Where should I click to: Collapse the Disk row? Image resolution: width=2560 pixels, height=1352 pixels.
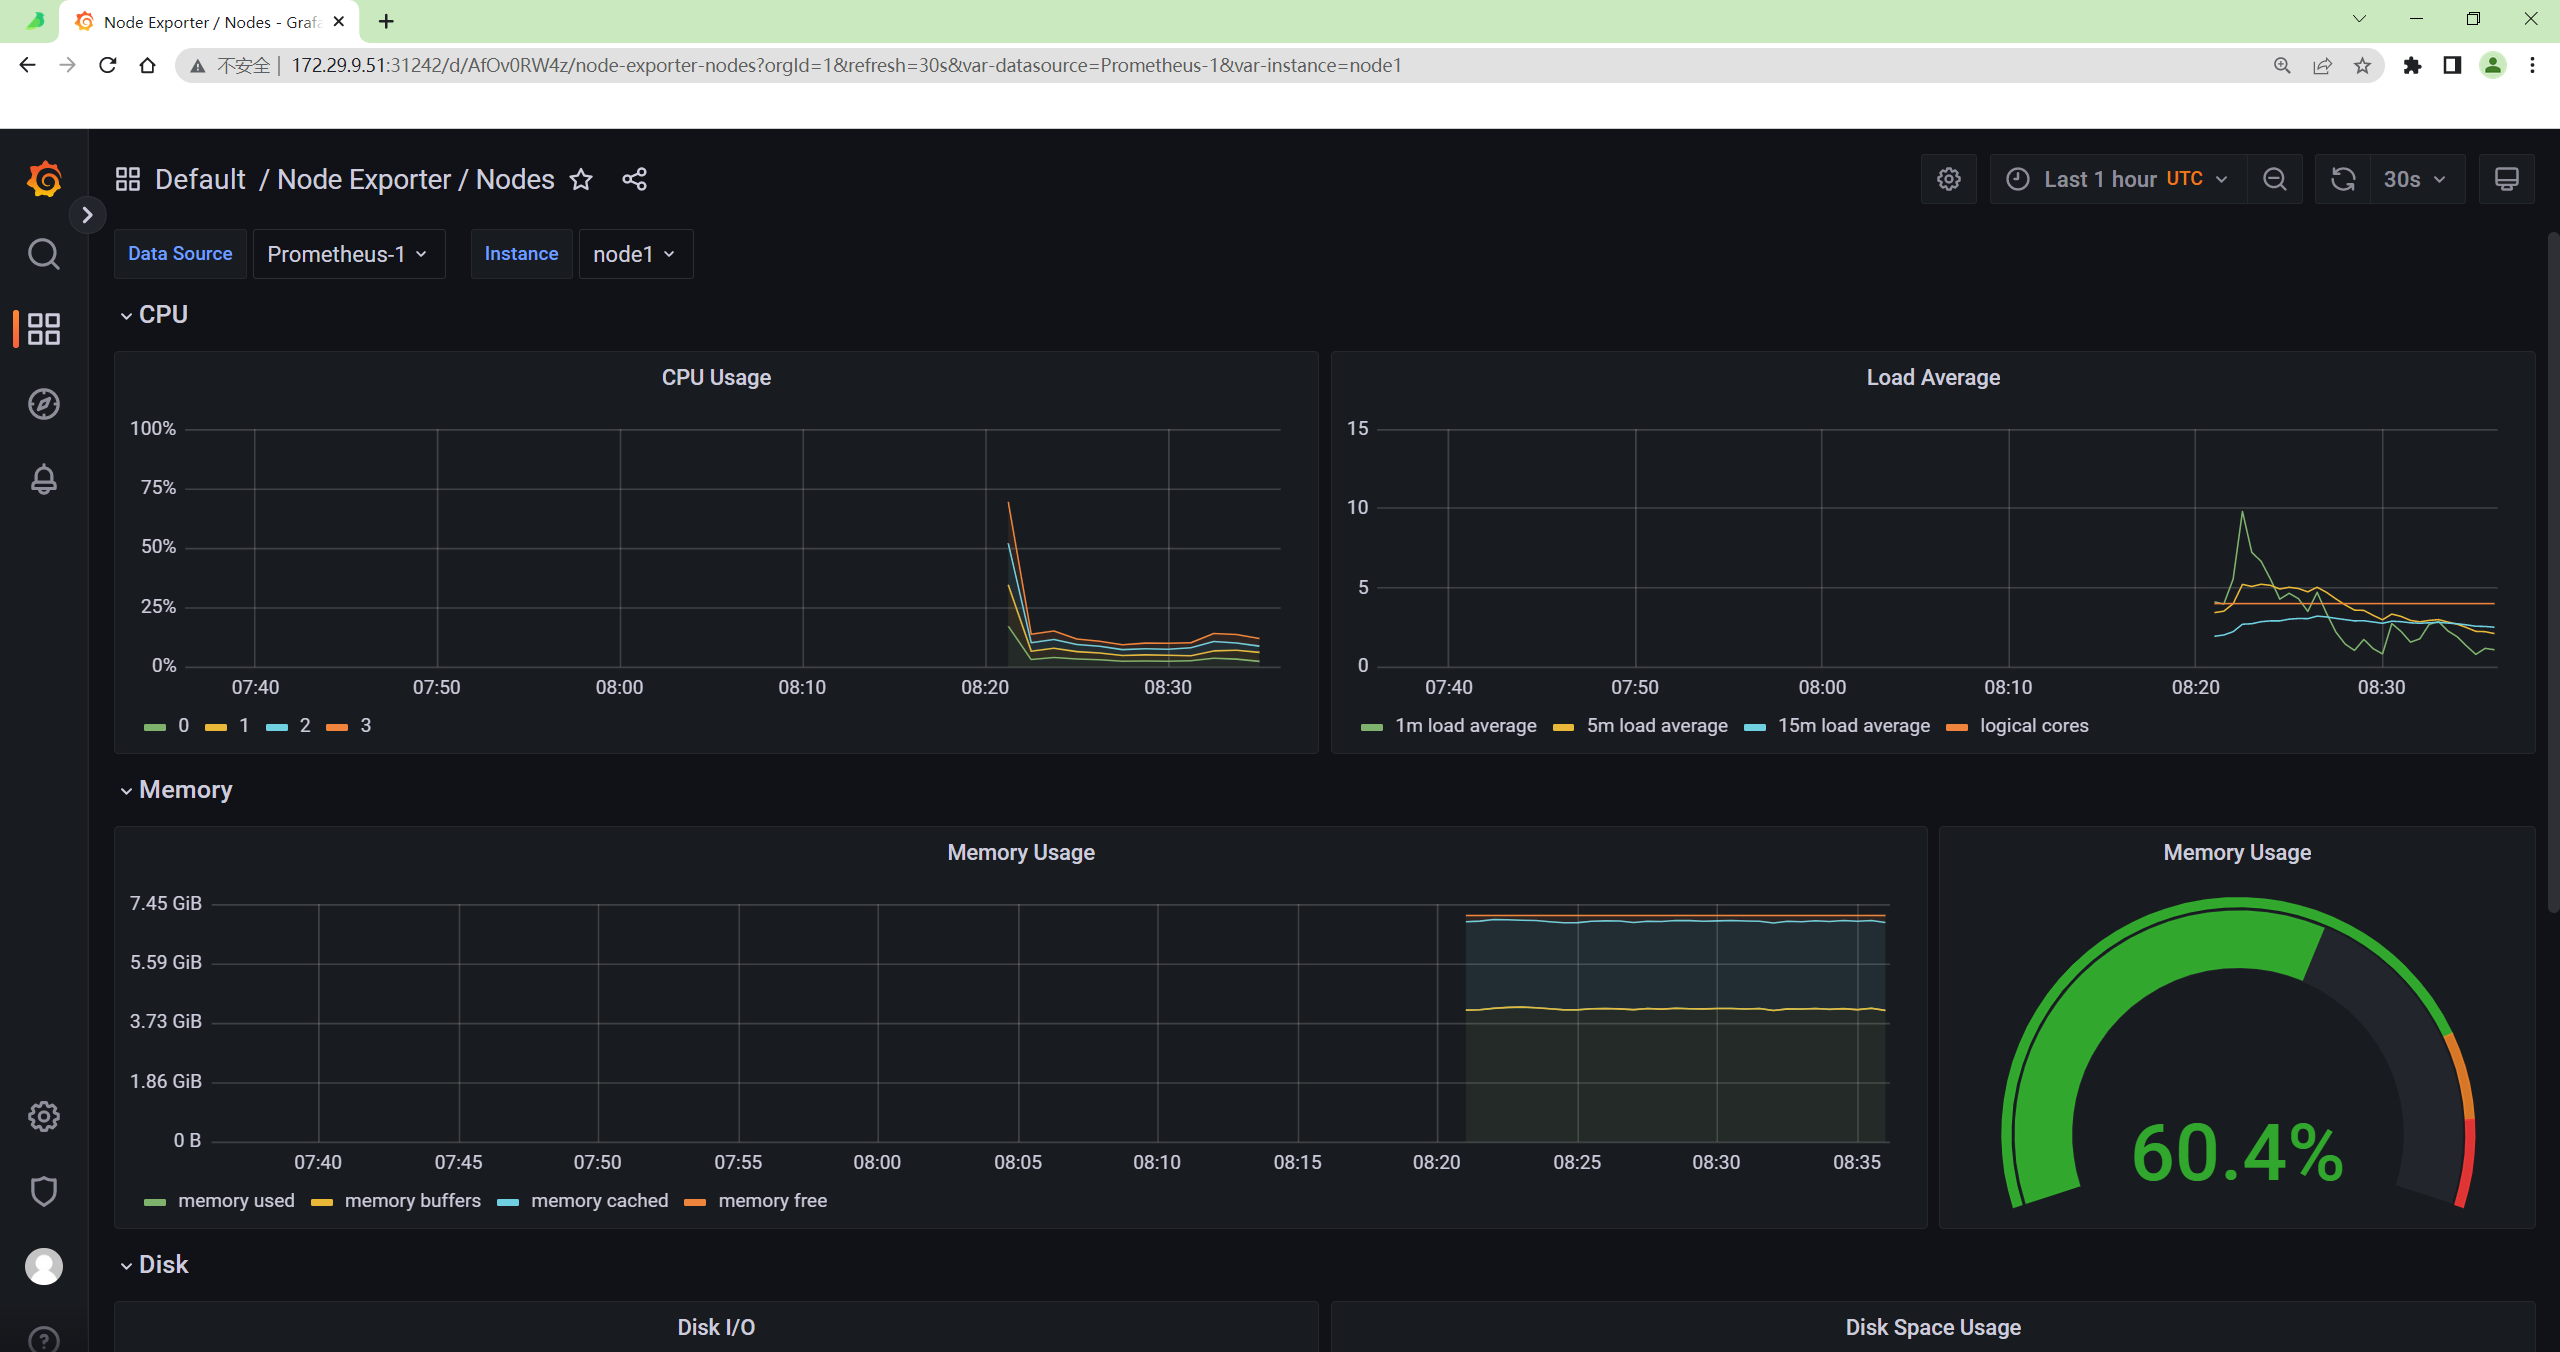click(154, 1265)
